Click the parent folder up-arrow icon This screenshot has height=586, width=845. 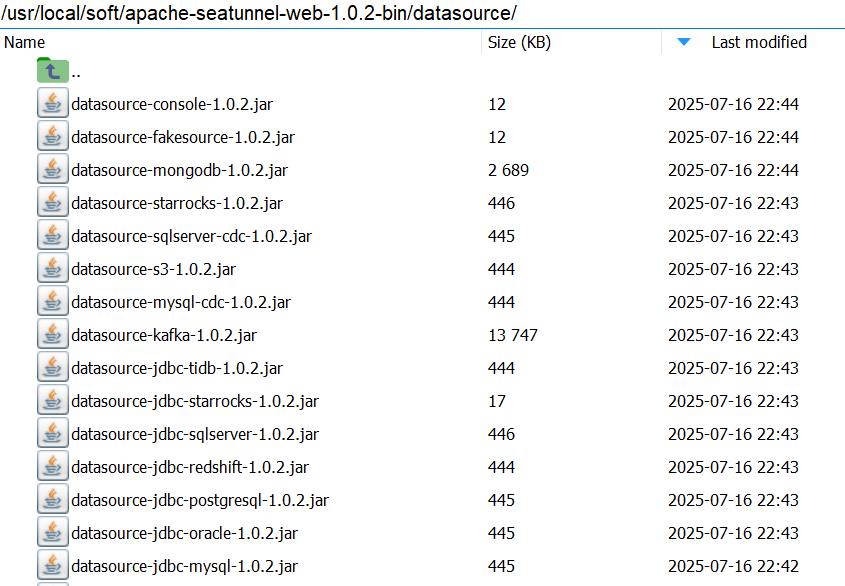coord(53,71)
